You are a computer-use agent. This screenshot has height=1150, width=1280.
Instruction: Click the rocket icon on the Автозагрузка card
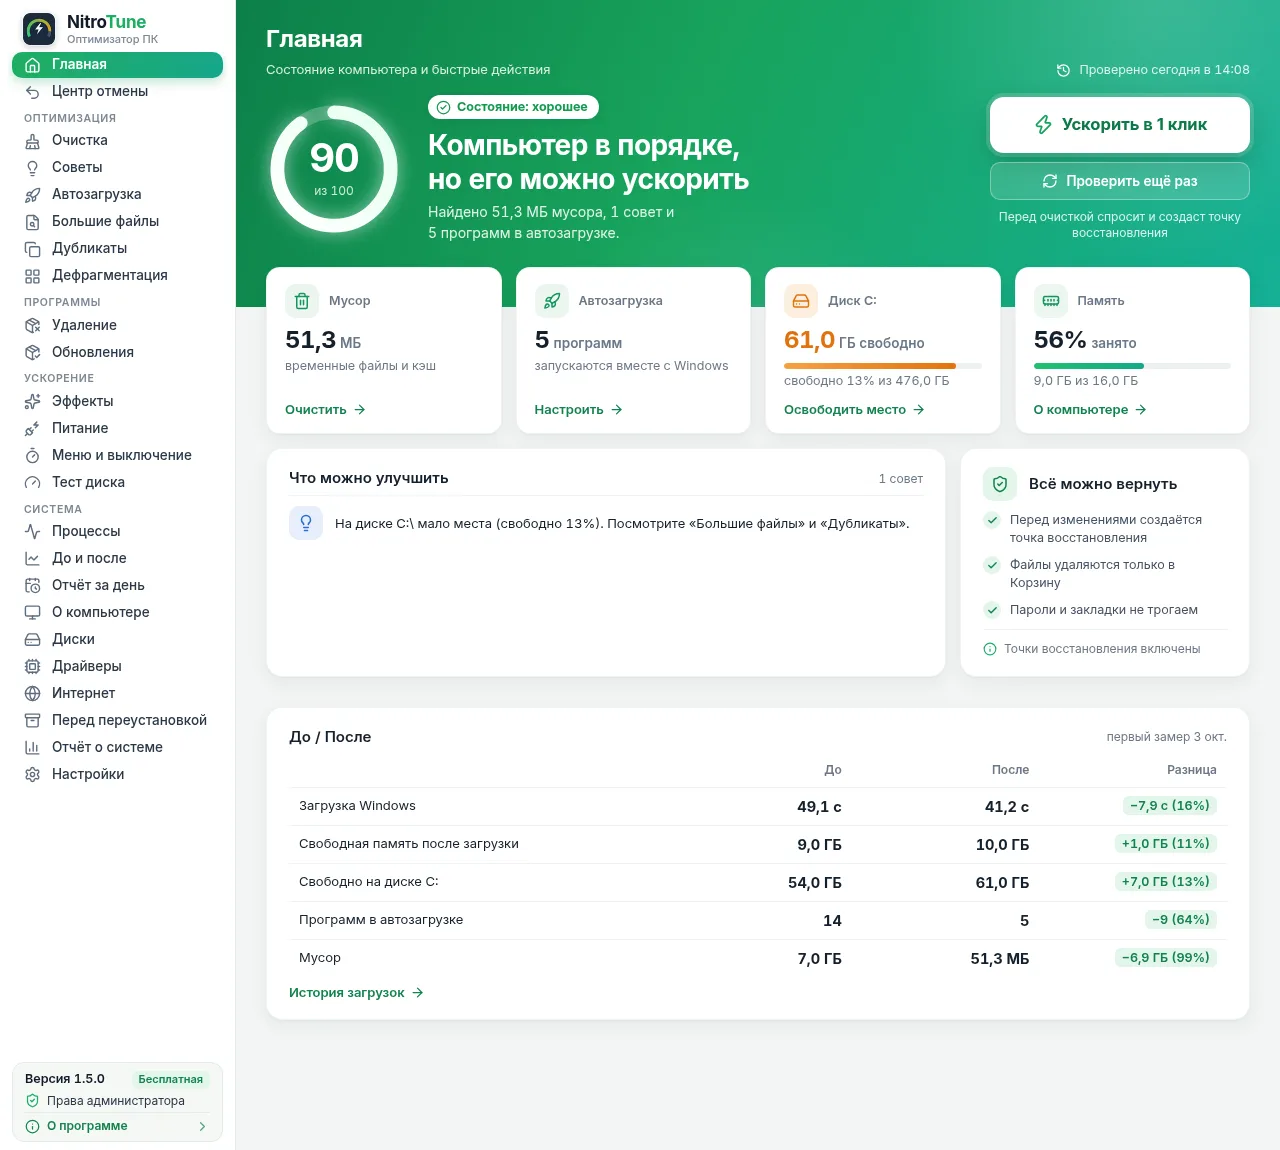[x=551, y=300]
